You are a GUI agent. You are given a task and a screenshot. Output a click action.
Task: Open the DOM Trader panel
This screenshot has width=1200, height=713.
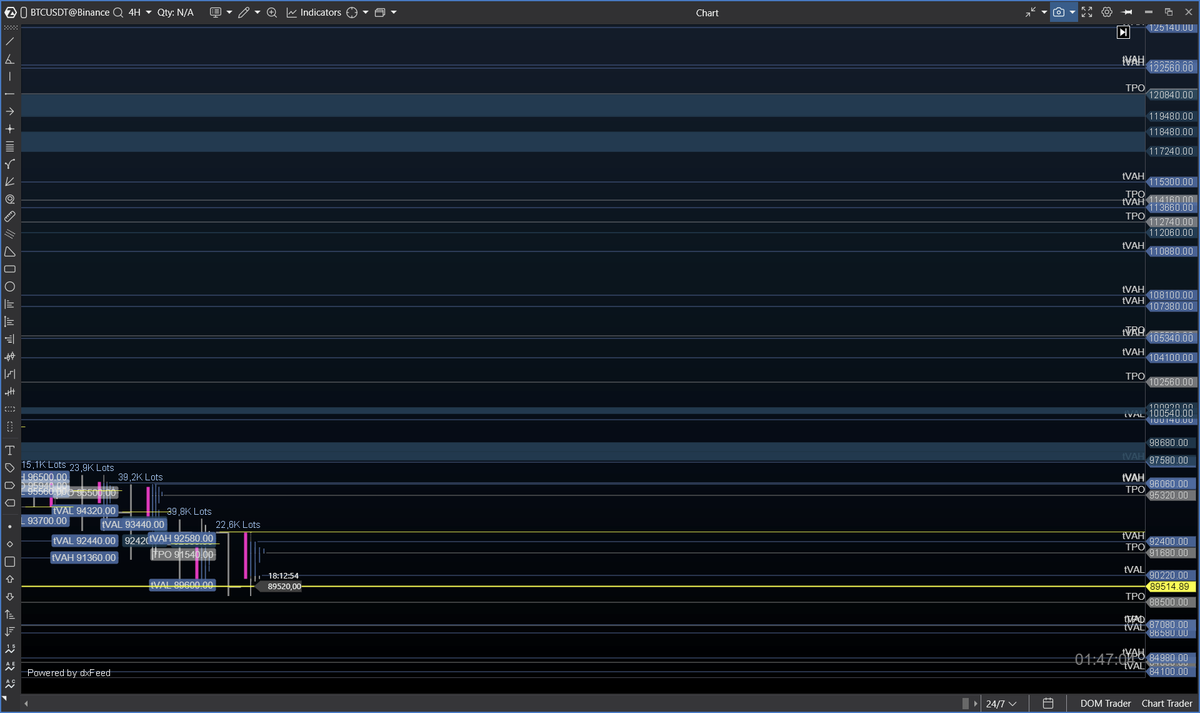pos(1105,703)
